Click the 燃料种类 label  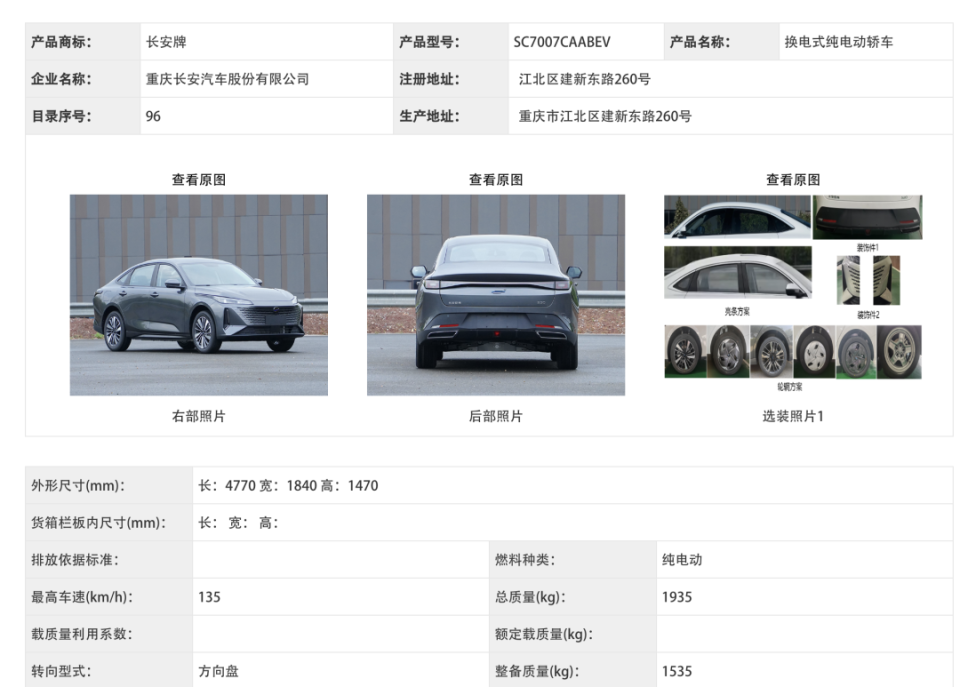(525, 560)
